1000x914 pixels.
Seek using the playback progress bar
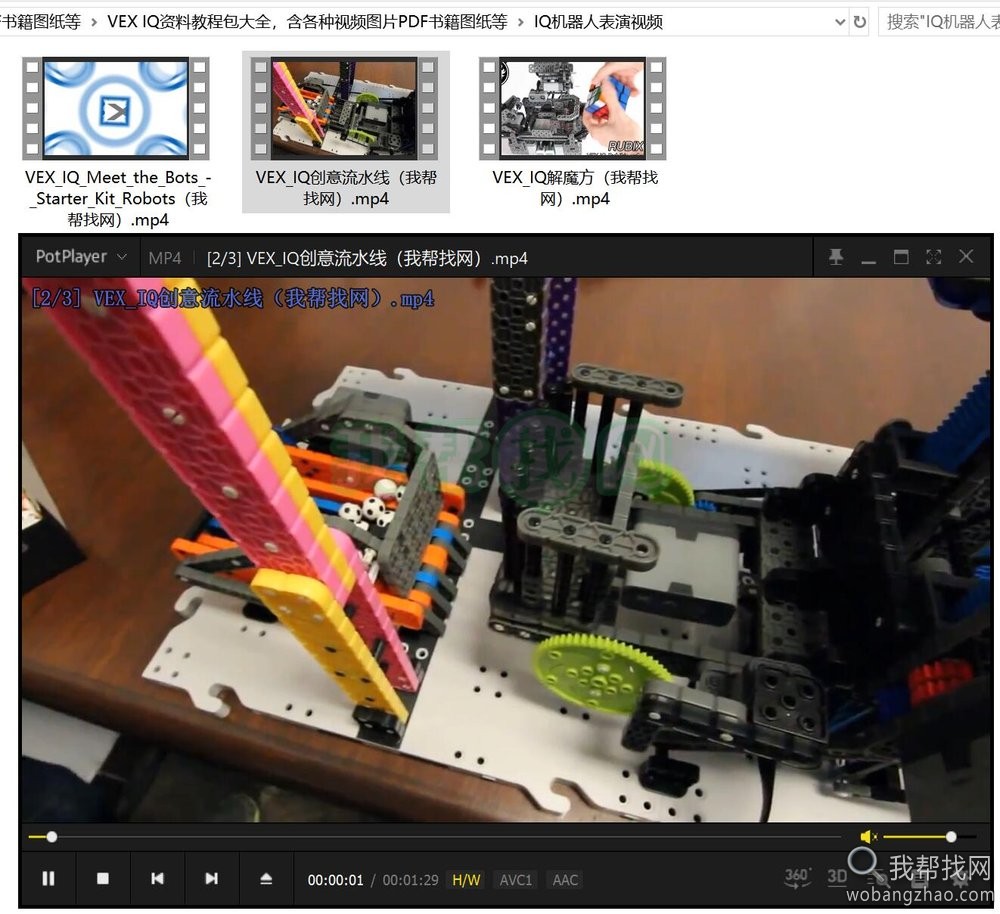pos(435,836)
